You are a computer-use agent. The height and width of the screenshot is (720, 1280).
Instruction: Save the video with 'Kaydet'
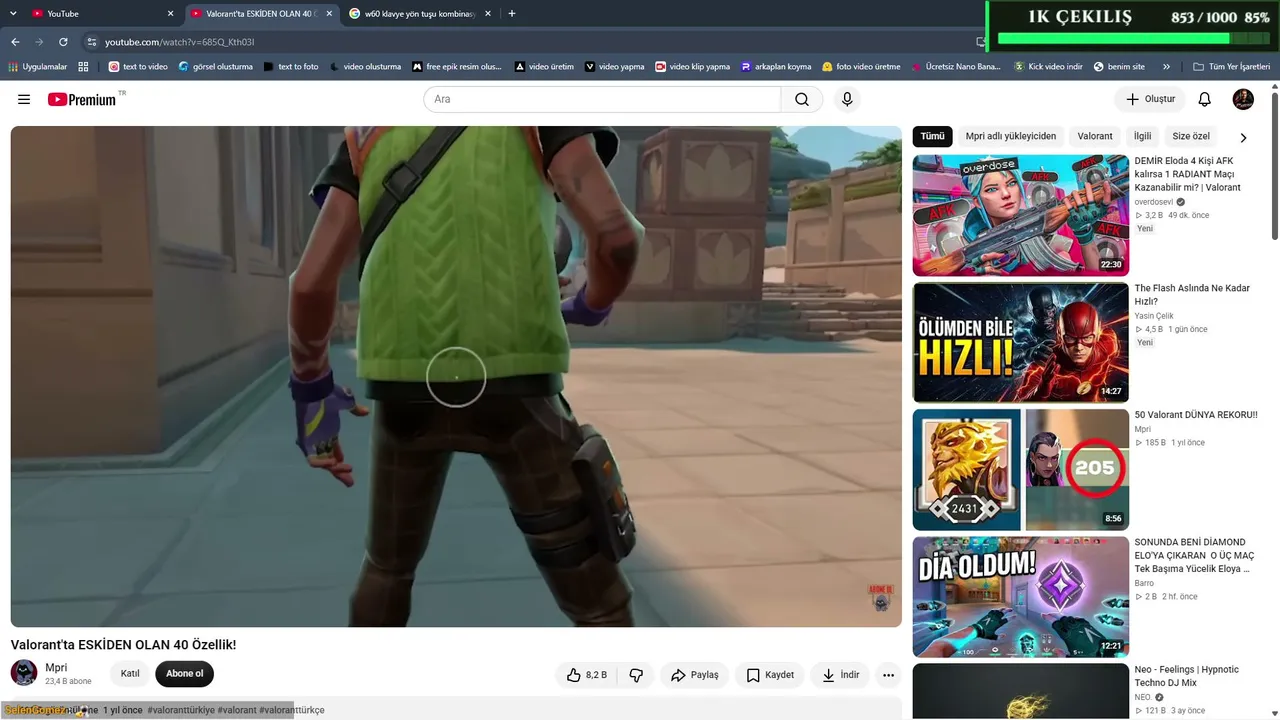(x=770, y=675)
